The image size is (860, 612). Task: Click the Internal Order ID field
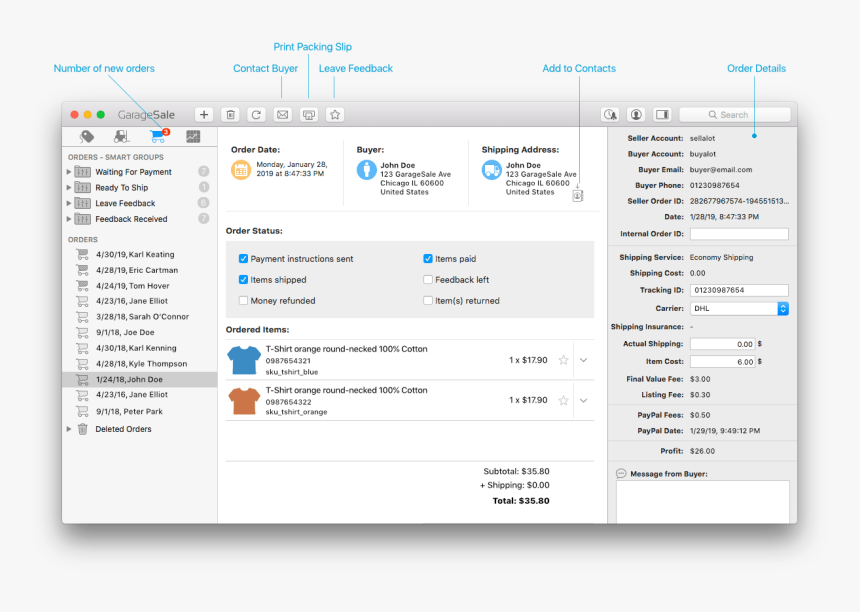click(740, 234)
